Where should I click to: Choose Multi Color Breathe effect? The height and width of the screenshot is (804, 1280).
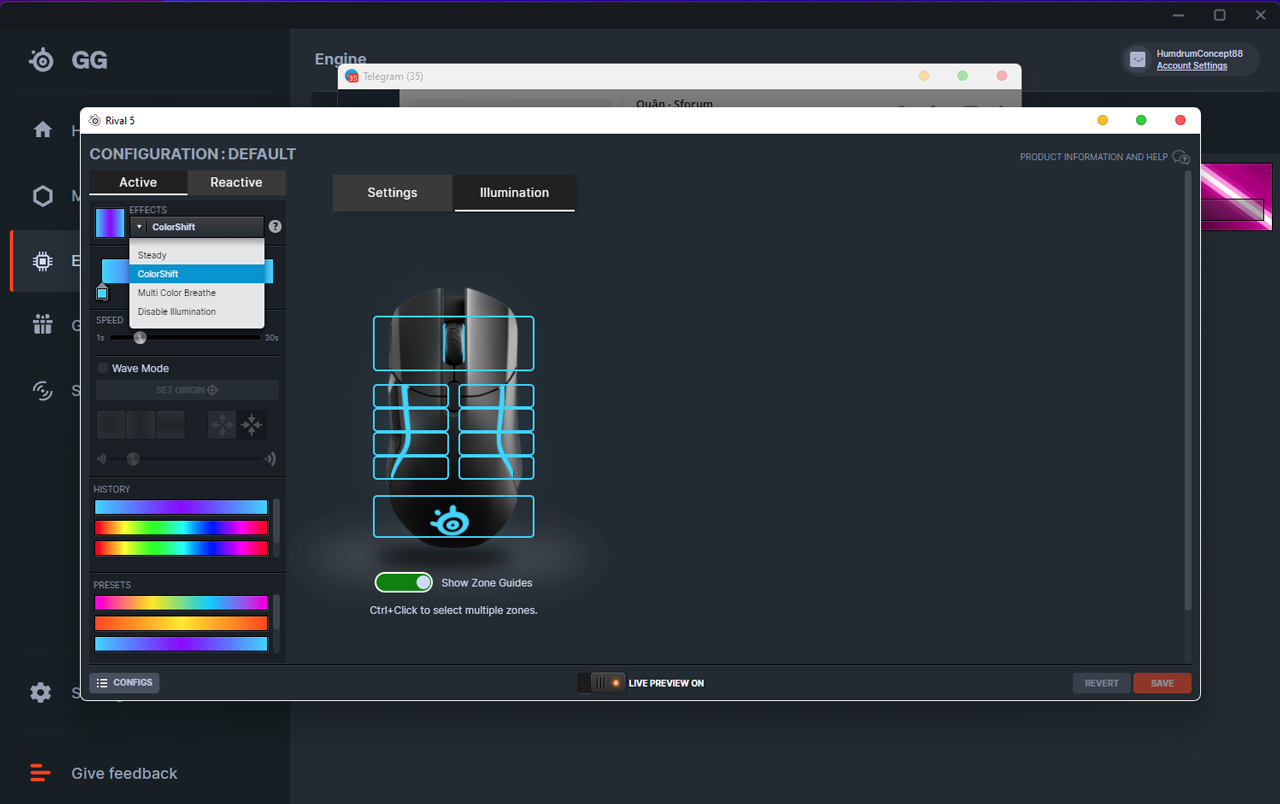coord(197,293)
